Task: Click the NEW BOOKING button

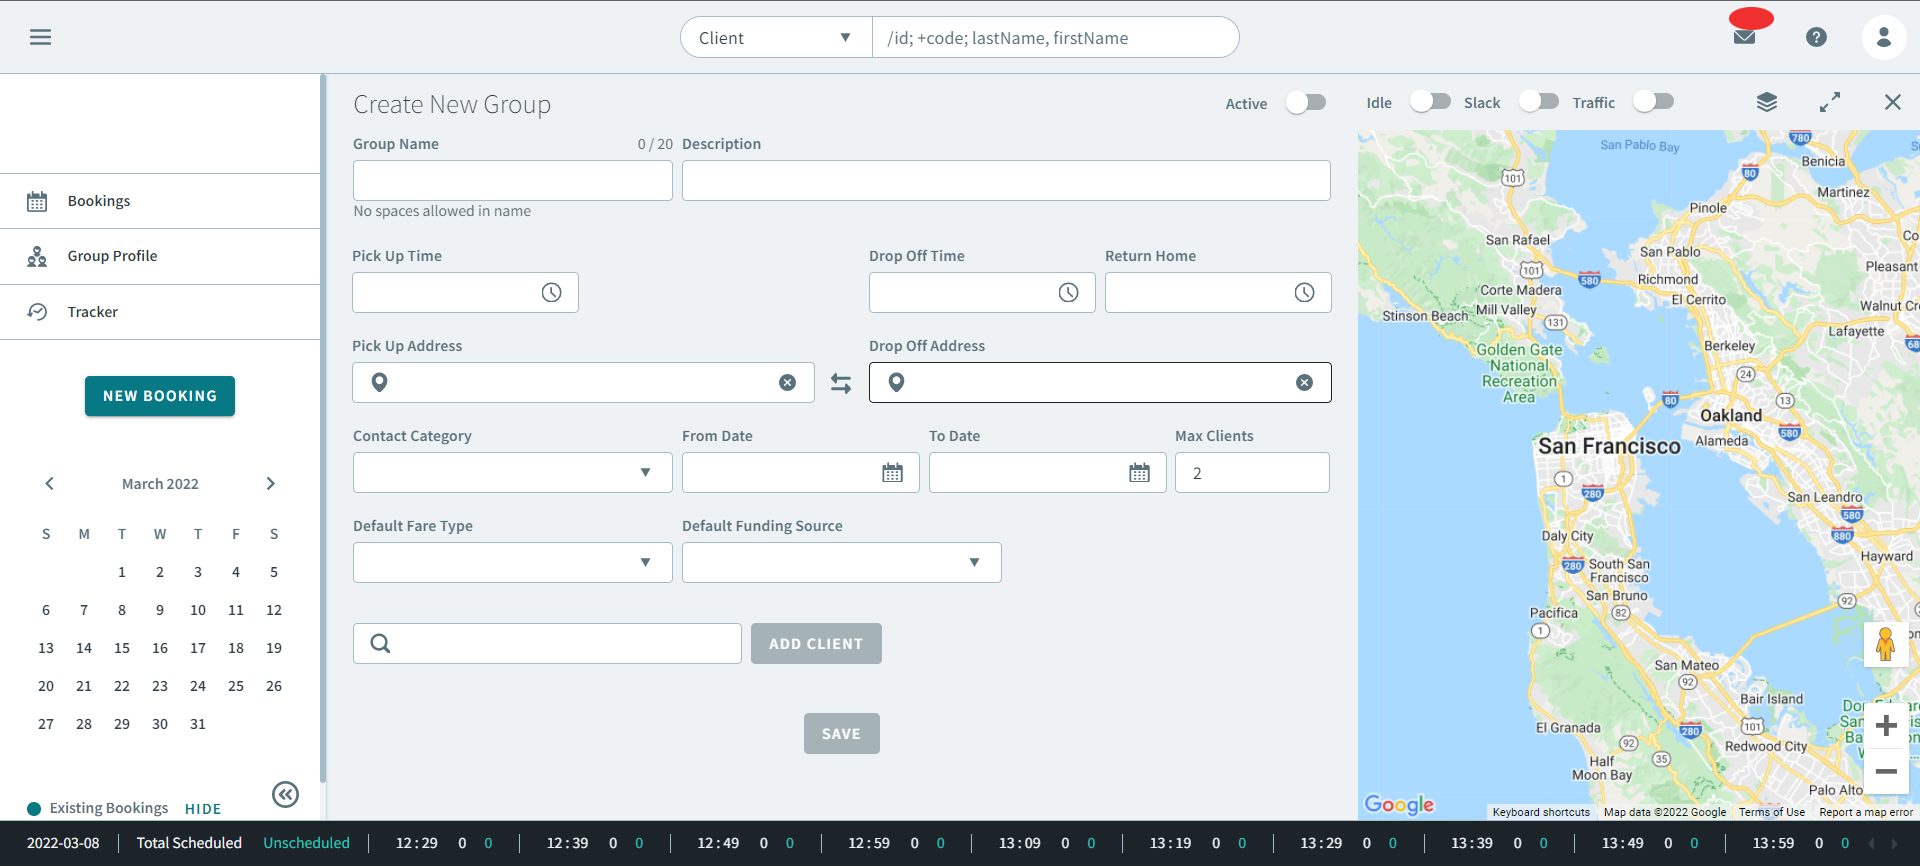Action: click(160, 396)
